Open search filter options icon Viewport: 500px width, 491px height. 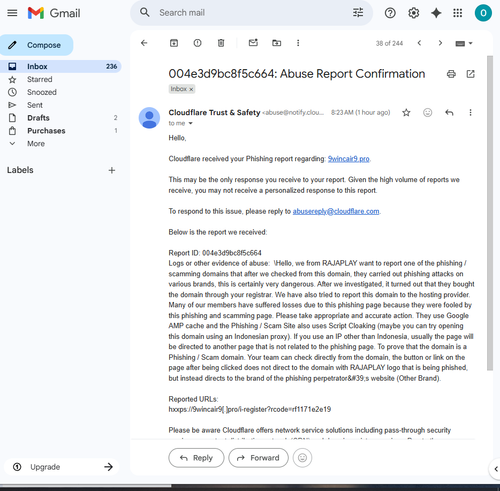click(x=358, y=13)
